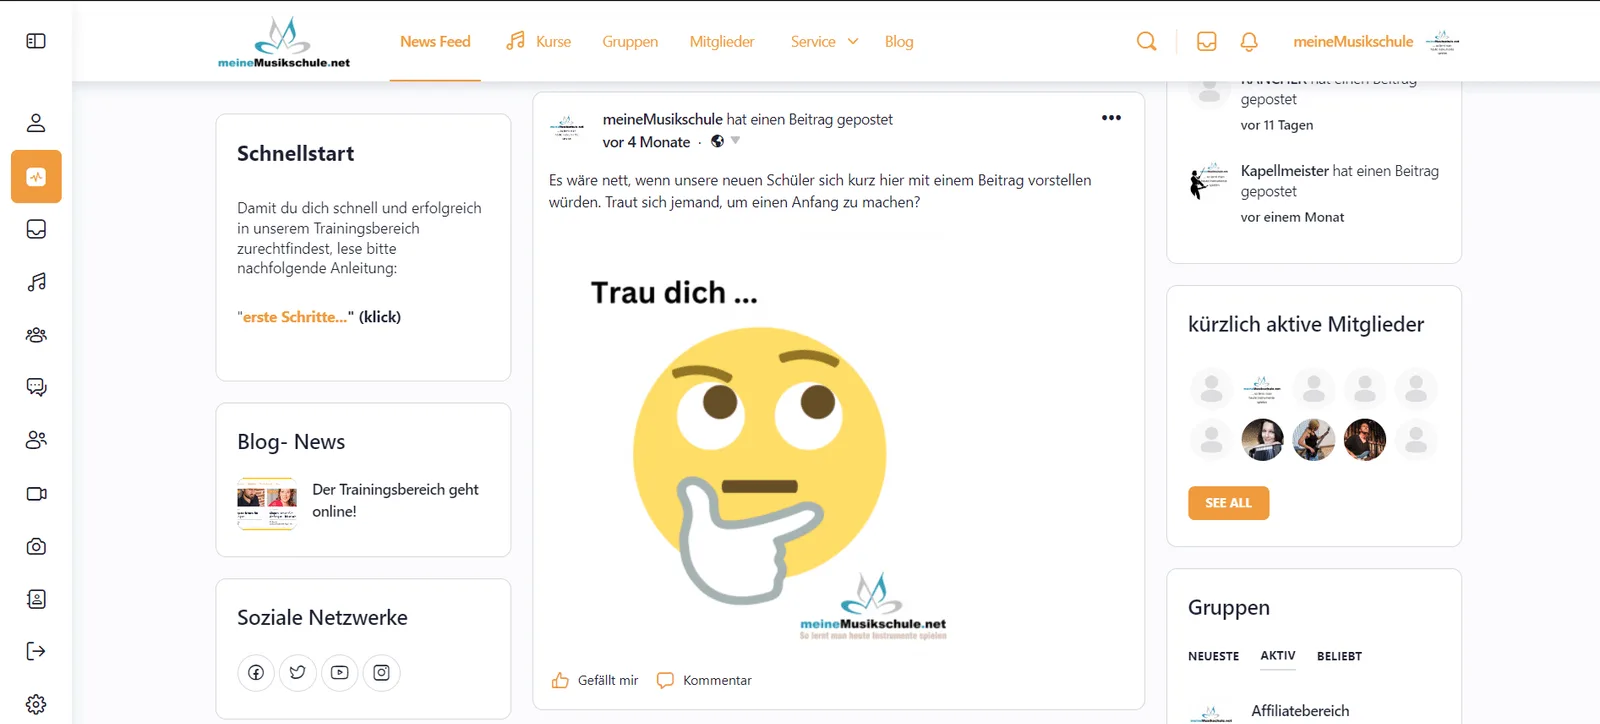Screen dimensions: 1600x724
Task: Open the post's three-dot options menu
Action: tap(1111, 118)
